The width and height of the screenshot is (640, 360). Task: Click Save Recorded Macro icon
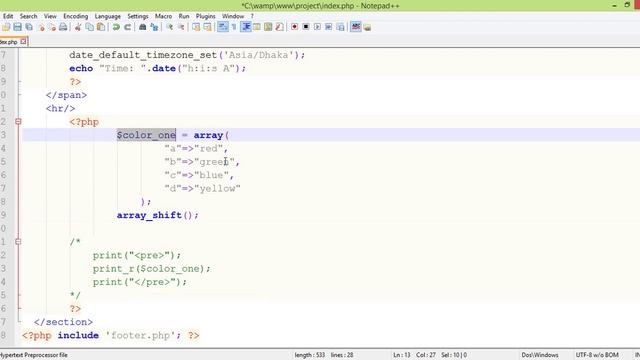coord(340,27)
